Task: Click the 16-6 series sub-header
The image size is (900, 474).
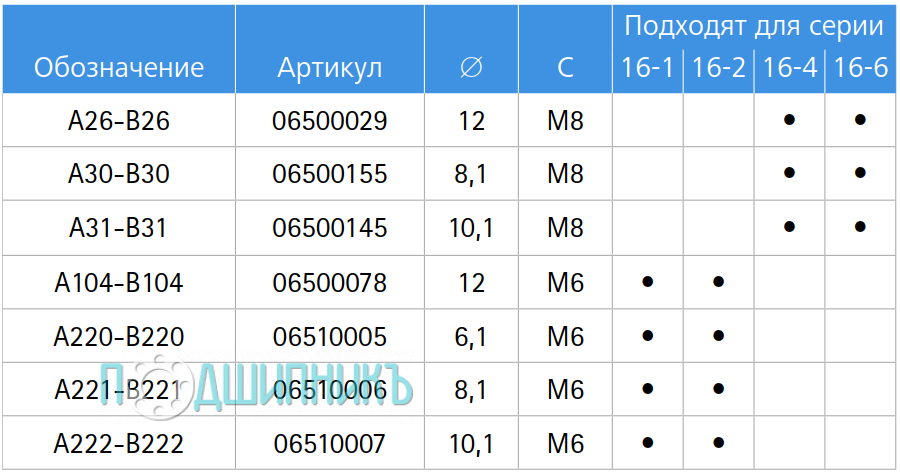Action: tap(860, 68)
